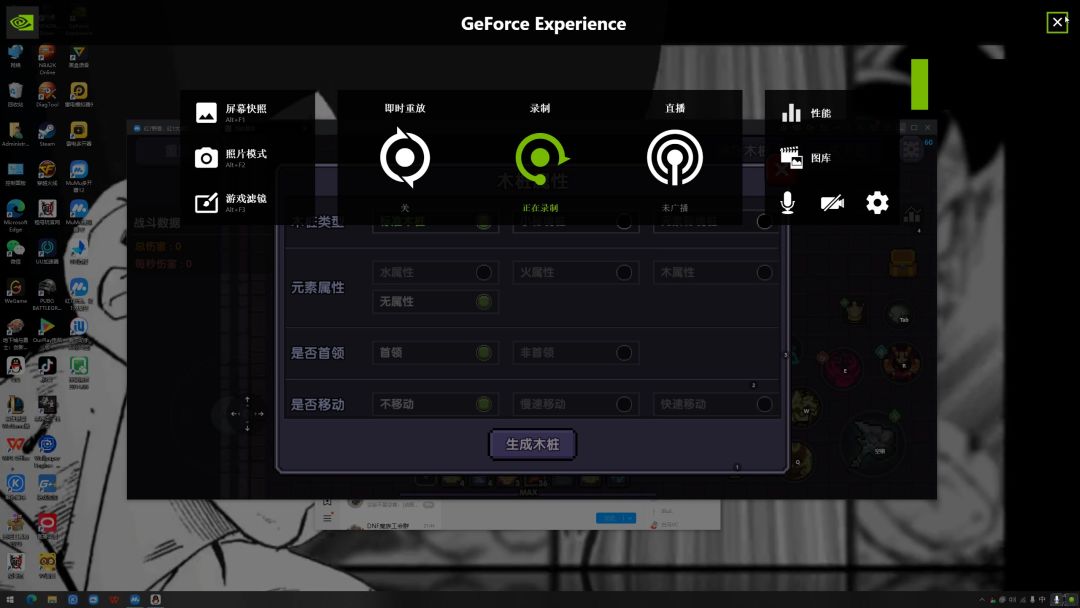Click the chart icon in game window
This screenshot has height=608, width=1080.
pyautogui.click(x=912, y=216)
